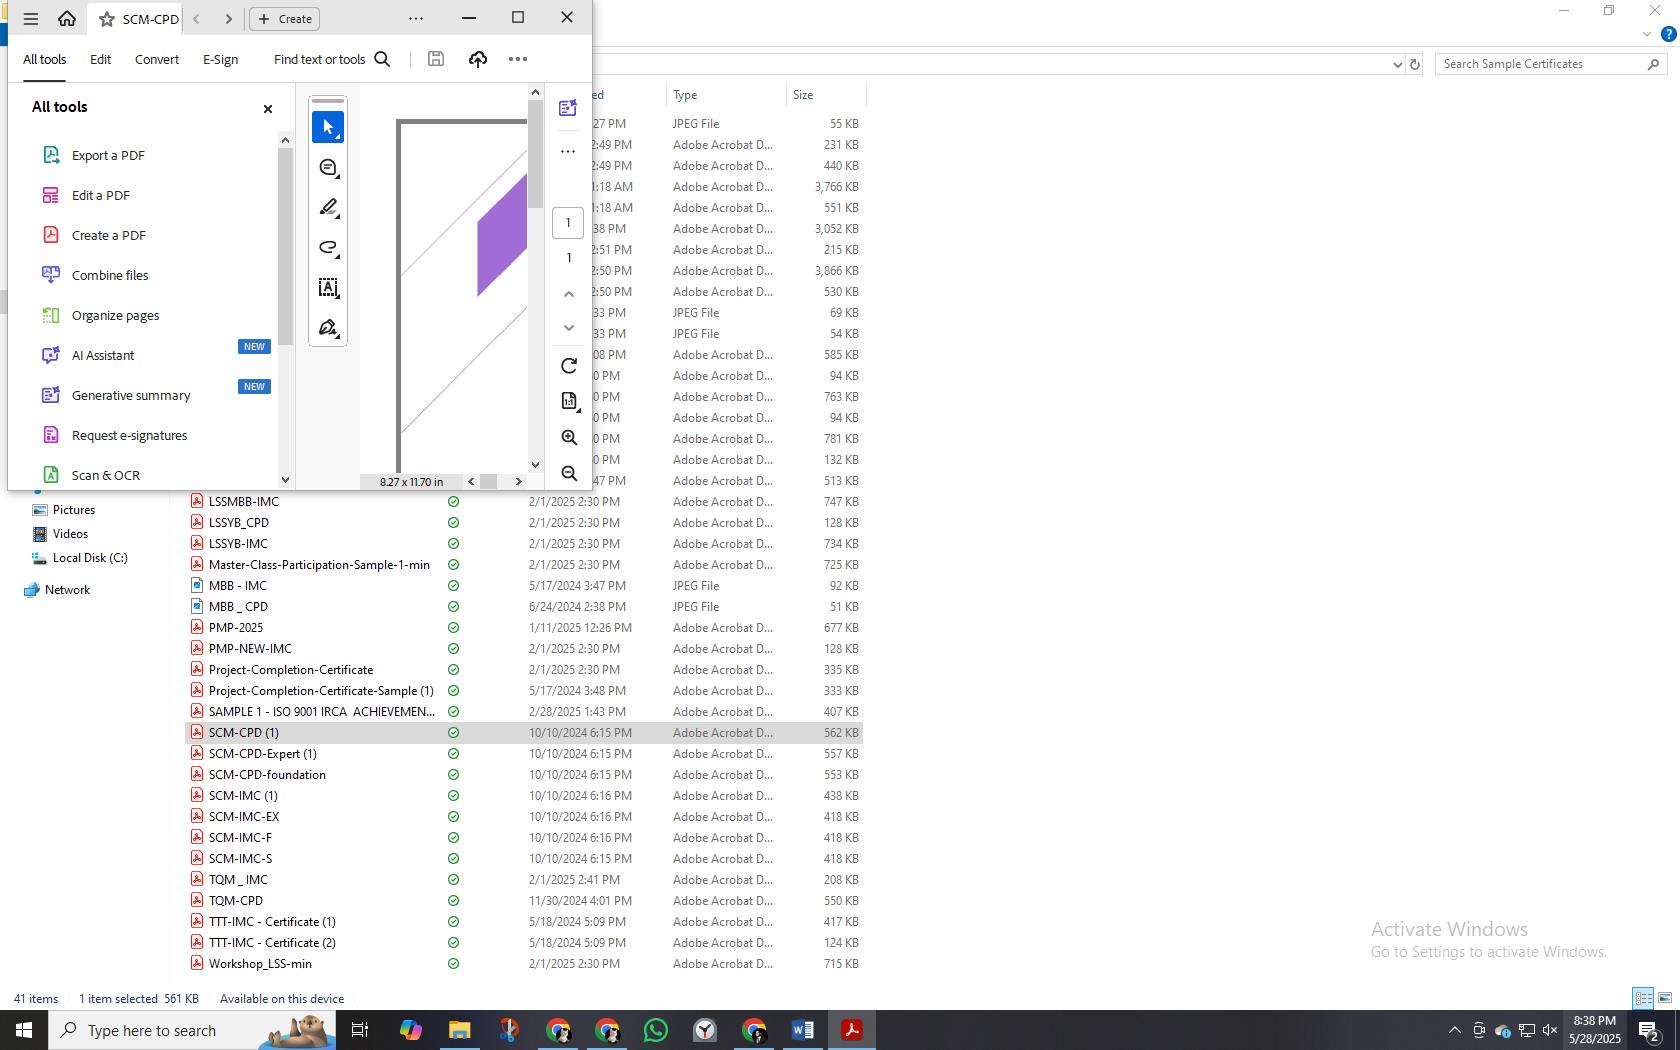Image resolution: width=1680 pixels, height=1050 pixels.
Task: Open Export a PDF tool
Action: [x=108, y=155]
